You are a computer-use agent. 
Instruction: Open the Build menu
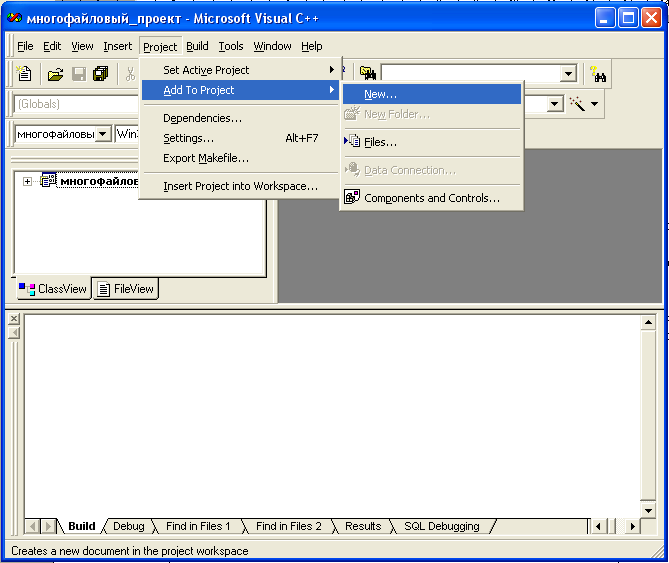coord(197,46)
